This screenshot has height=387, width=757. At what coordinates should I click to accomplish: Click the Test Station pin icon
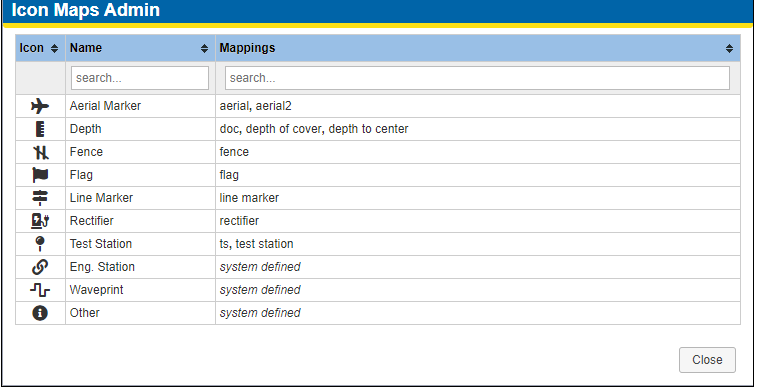click(40, 244)
